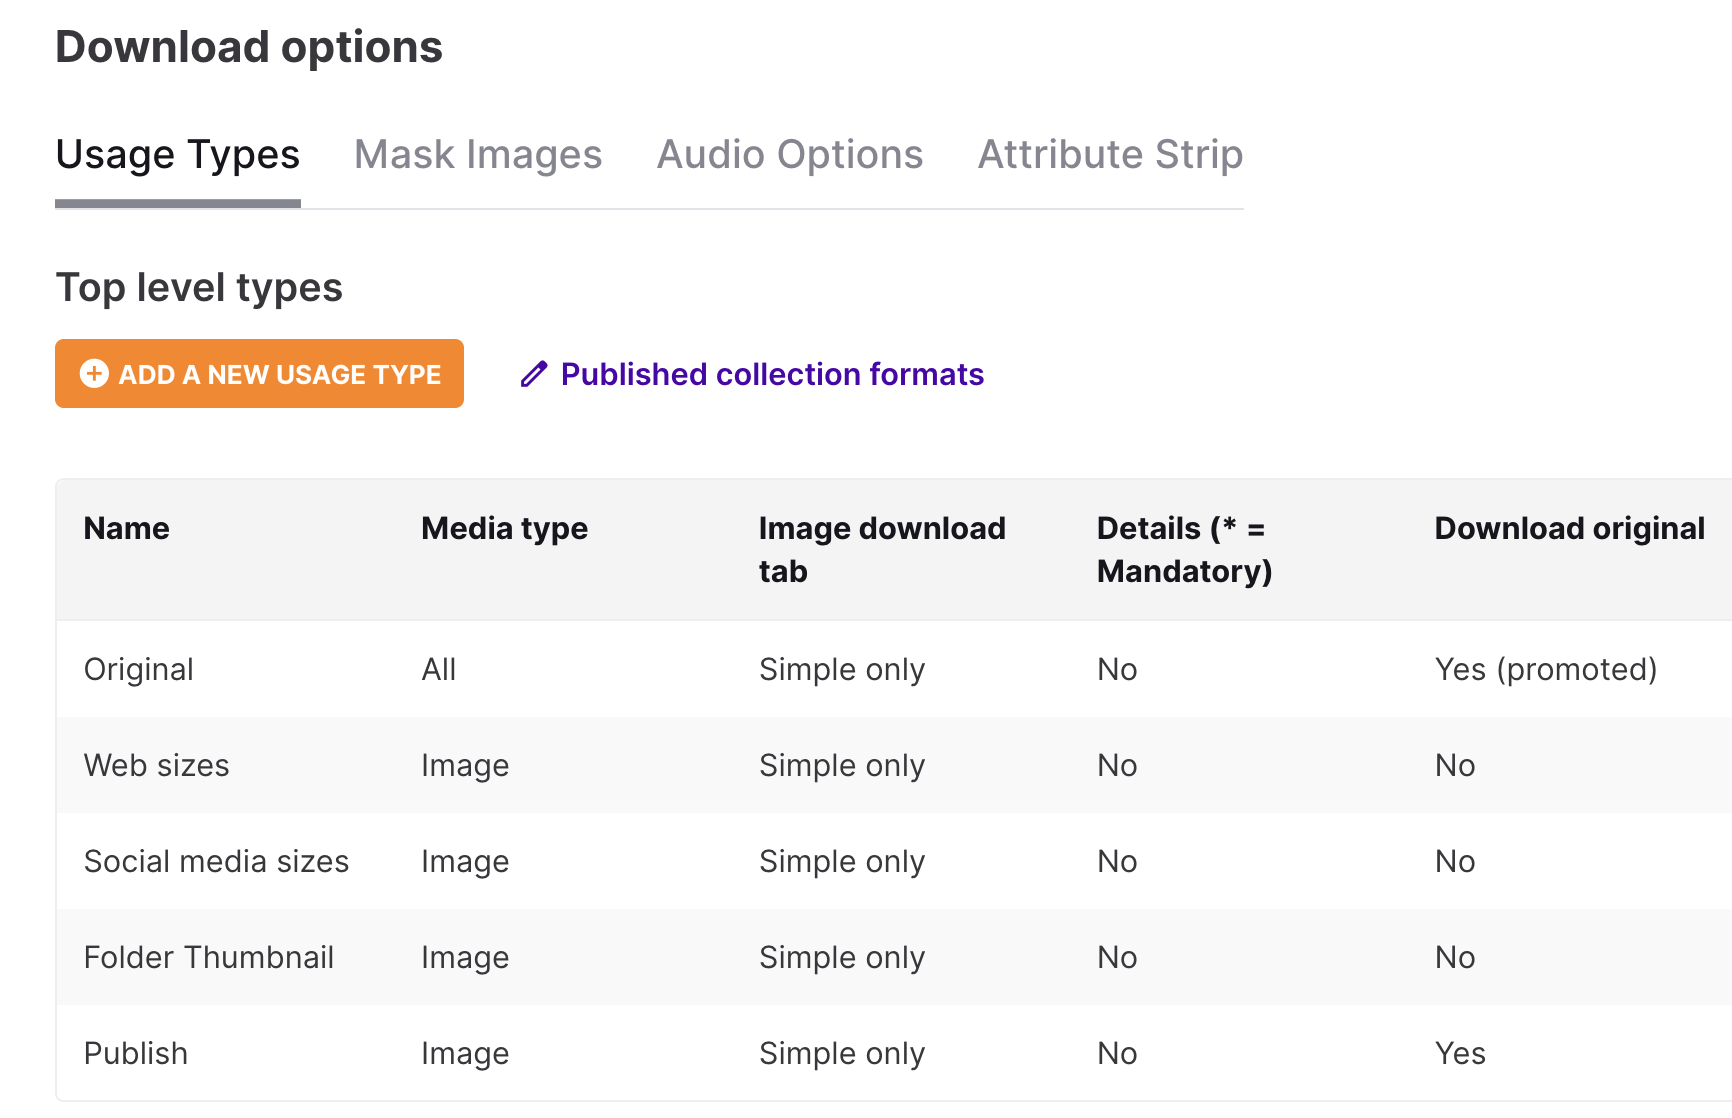1732x1118 pixels.
Task: Select the Web sizes usage type row
Action: point(157,765)
